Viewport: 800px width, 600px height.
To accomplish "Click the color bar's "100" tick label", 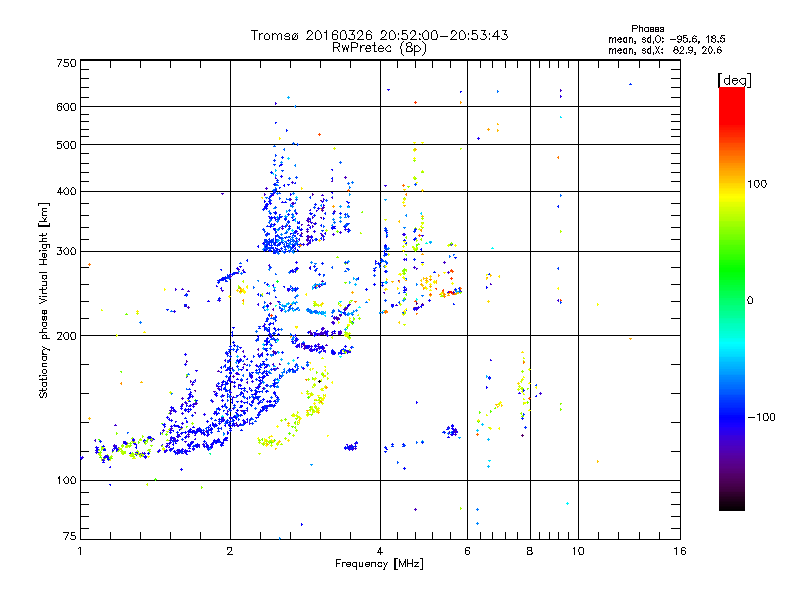I will point(757,184).
